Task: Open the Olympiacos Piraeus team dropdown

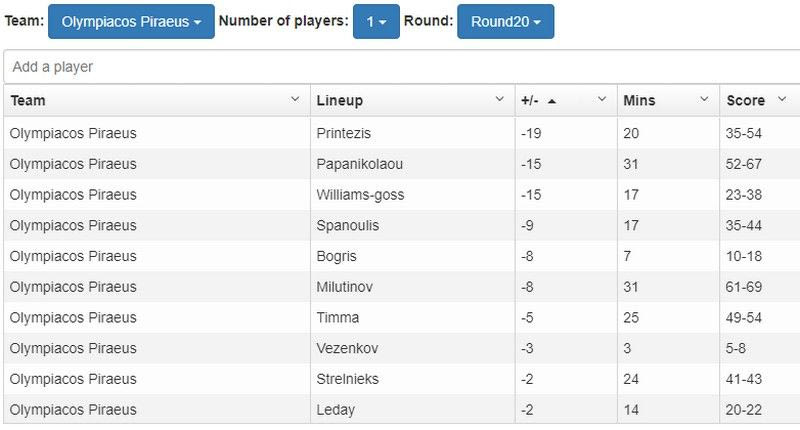Action: tap(131, 21)
